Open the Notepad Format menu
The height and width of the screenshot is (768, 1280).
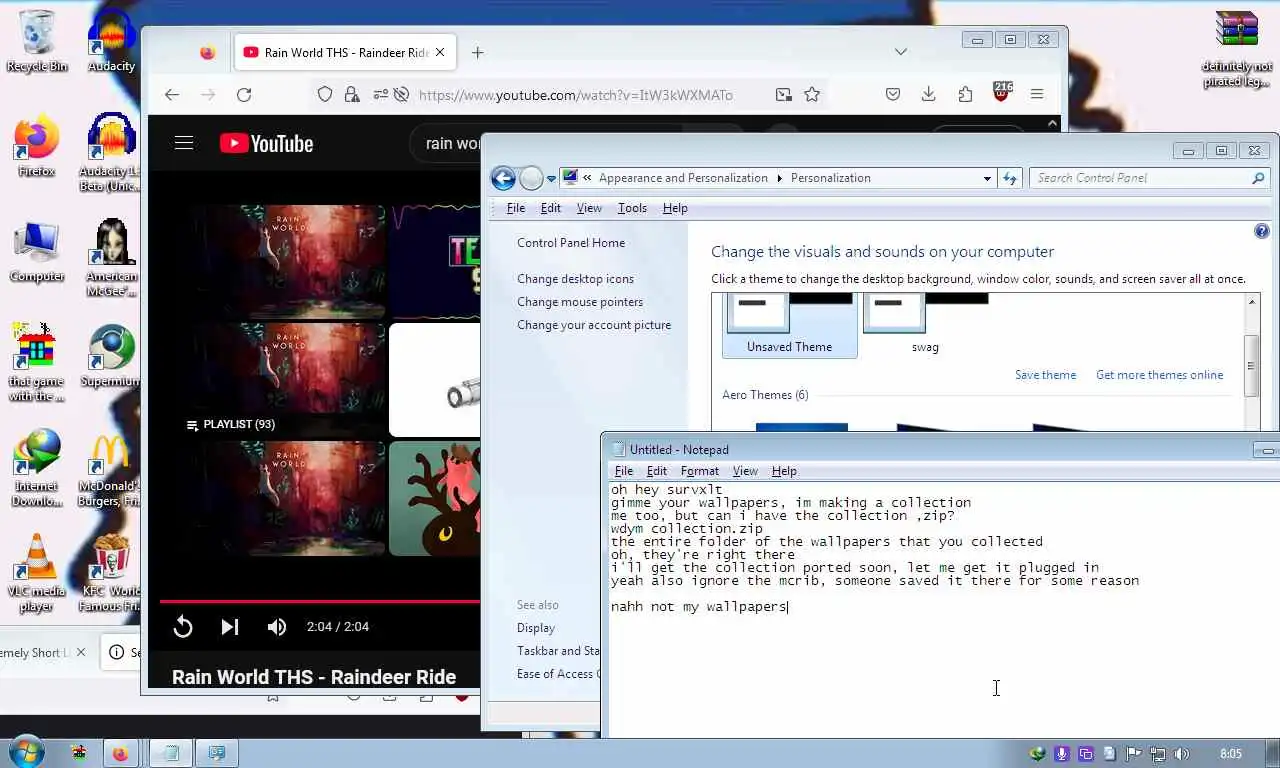point(699,471)
